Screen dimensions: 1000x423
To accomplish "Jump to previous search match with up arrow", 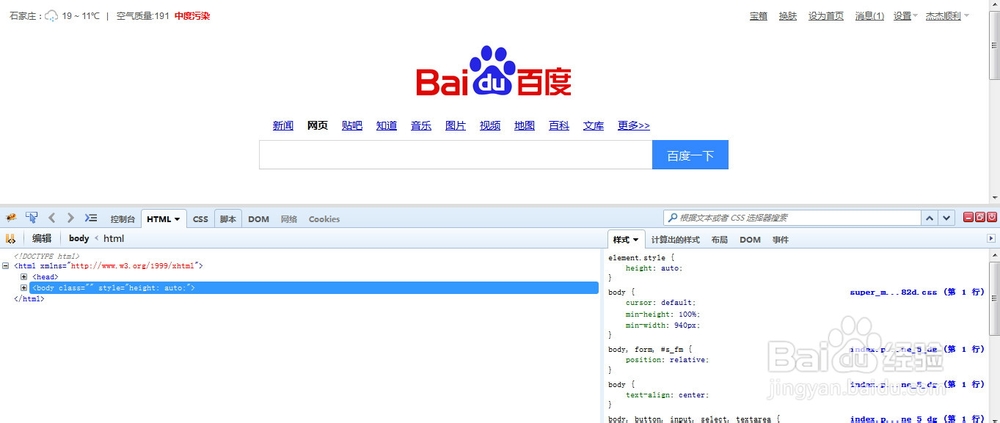I will click(930, 218).
